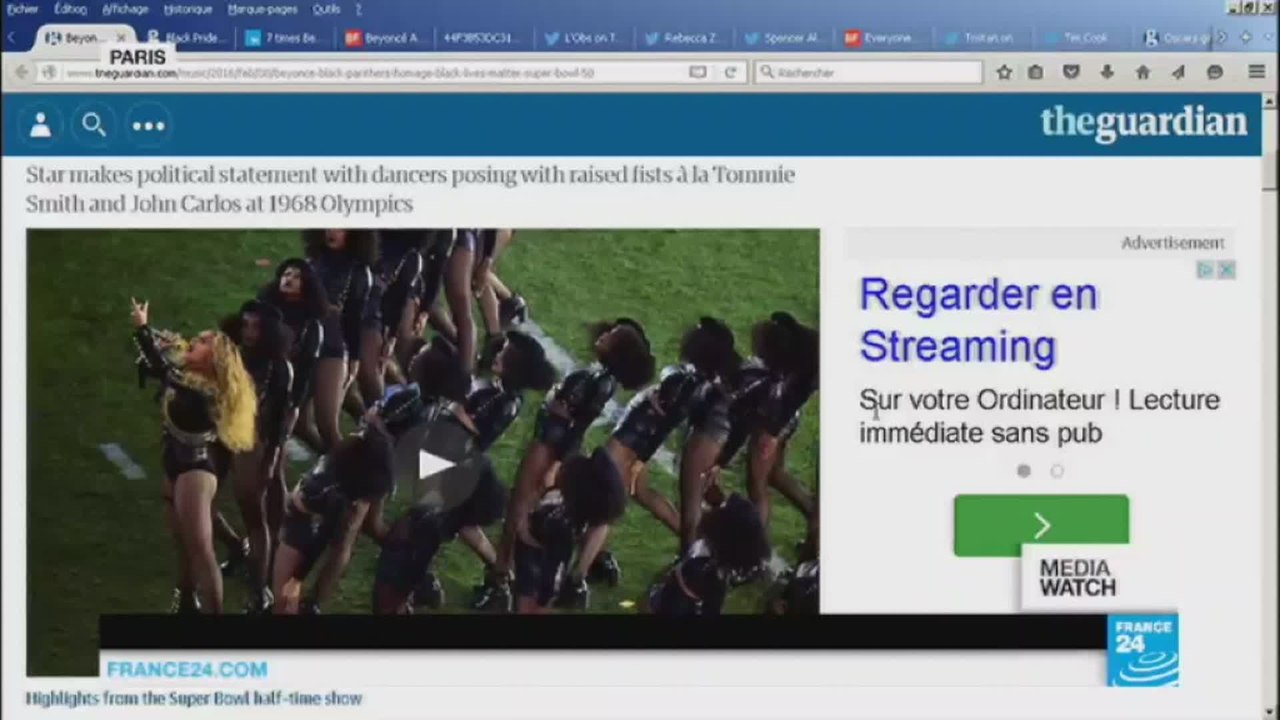The image size is (1280, 720).
Task: Close the active Beyoncé Guardian tab
Action: coord(121,38)
